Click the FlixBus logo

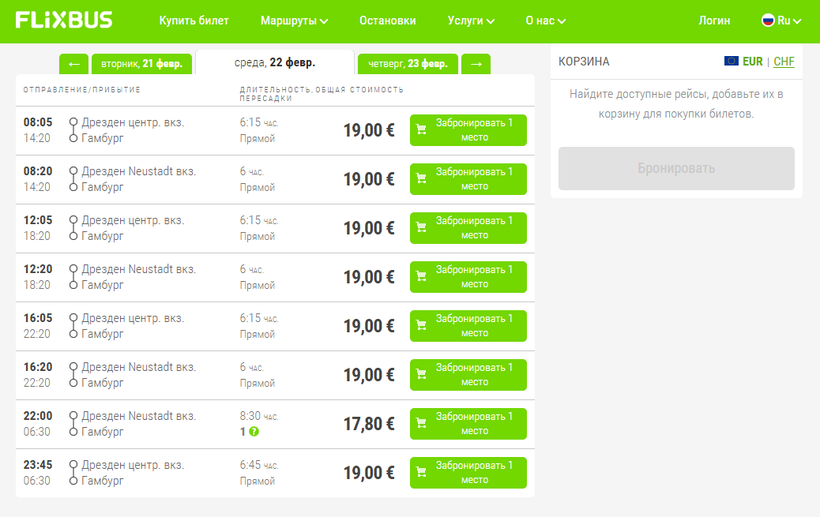click(64, 20)
